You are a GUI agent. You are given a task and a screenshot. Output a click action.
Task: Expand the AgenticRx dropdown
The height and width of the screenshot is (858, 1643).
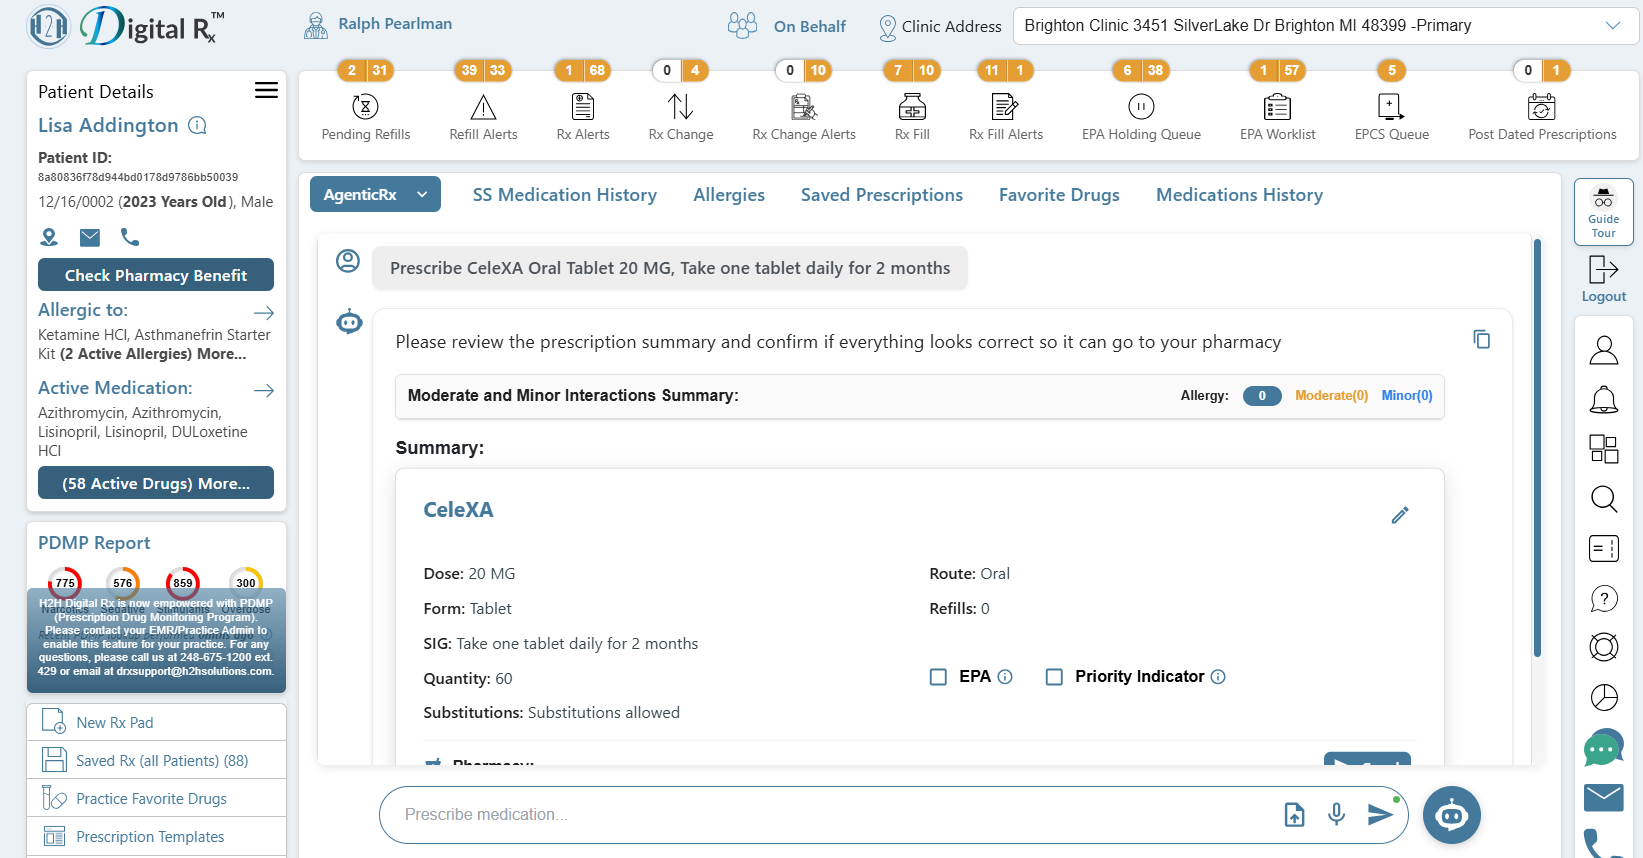coord(375,195)
